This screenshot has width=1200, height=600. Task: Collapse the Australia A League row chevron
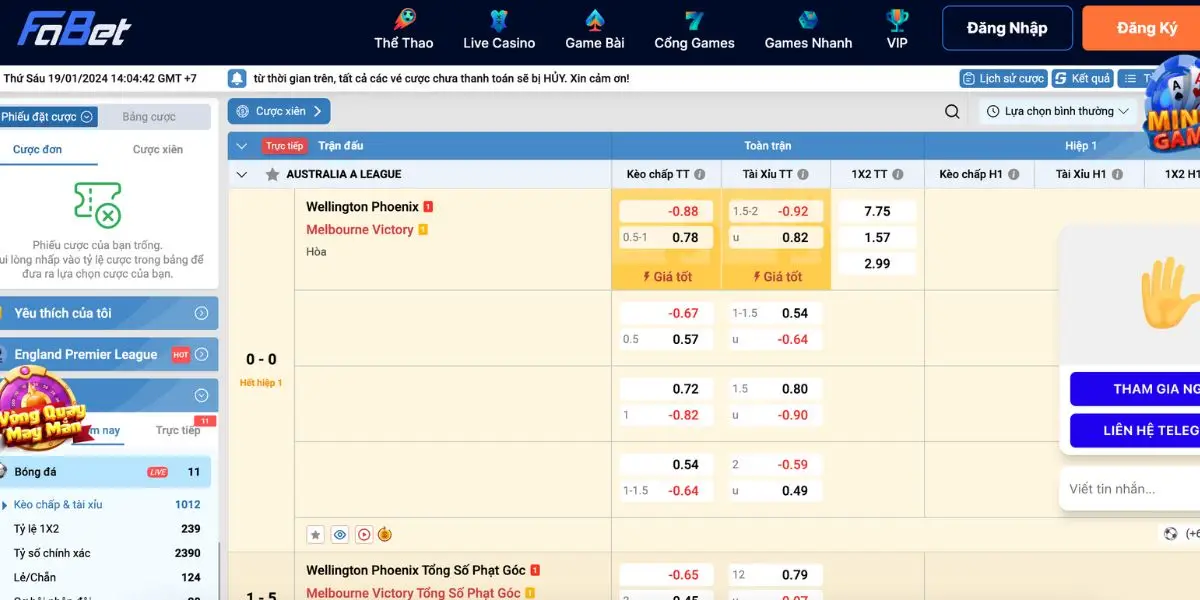pyautogui.click(x=241, y=174)
